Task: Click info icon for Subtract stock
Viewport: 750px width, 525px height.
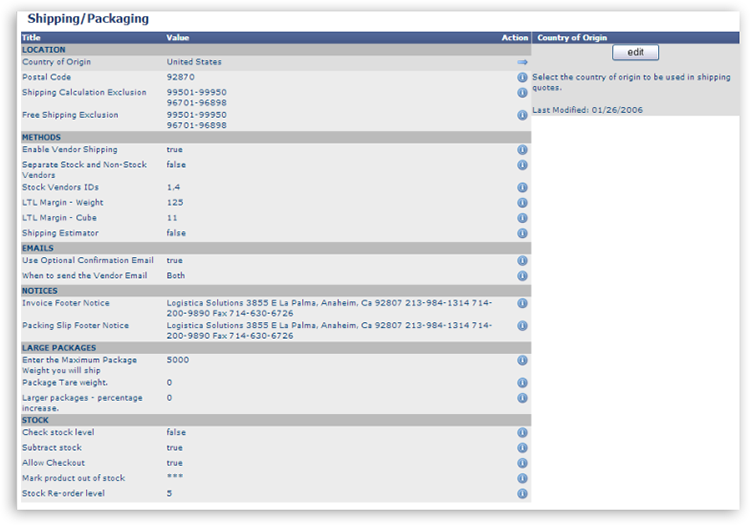Action: point(522,448)
